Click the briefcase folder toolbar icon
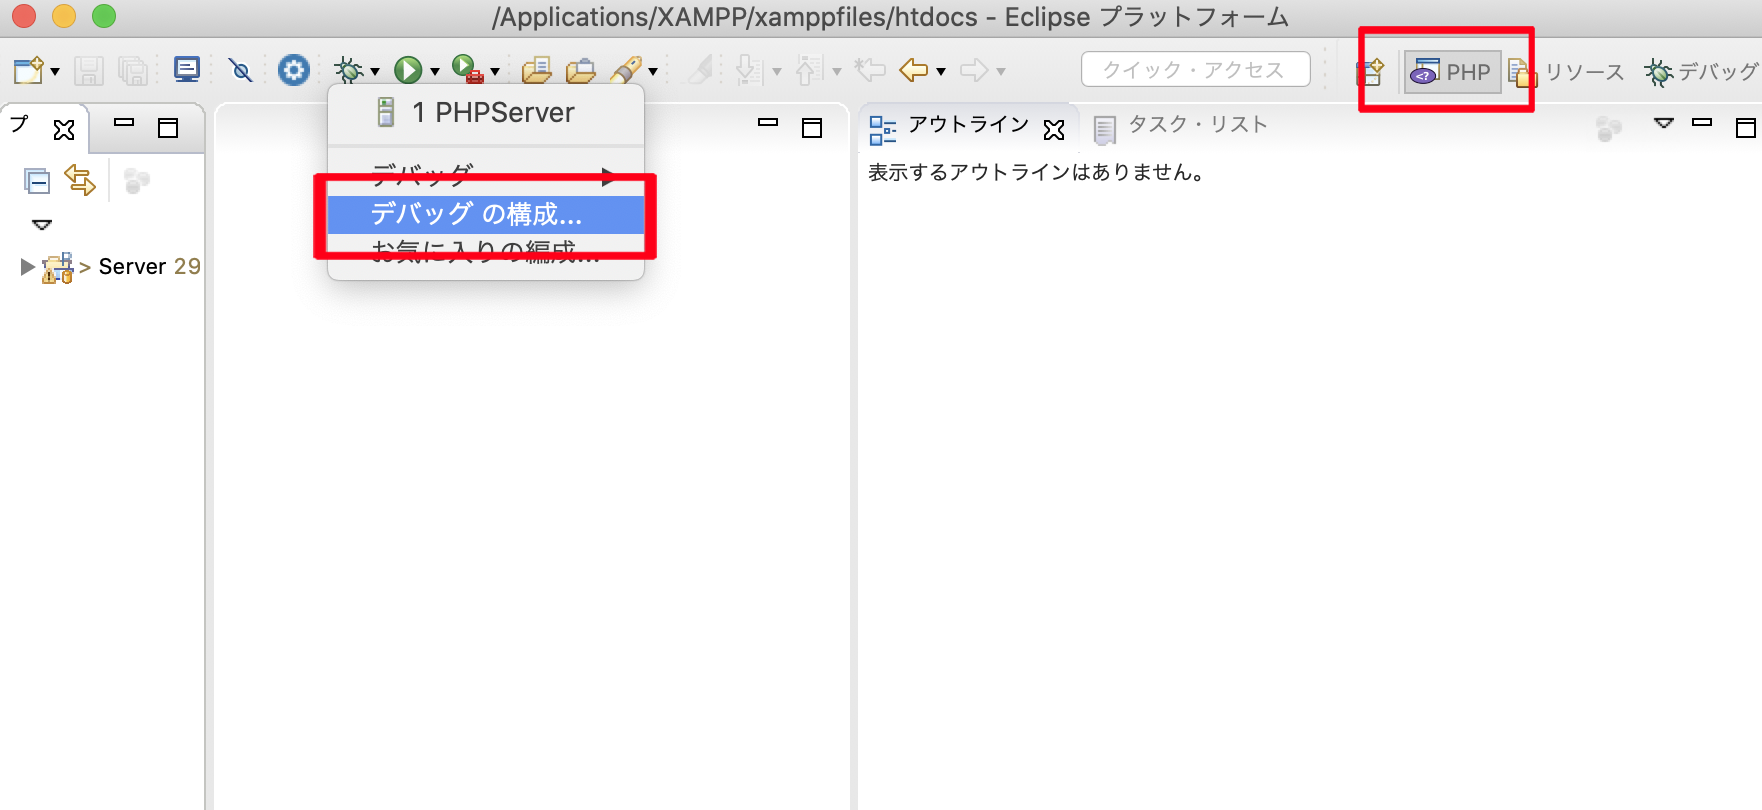The image size is (1762, 810). [x=581, y=70]
